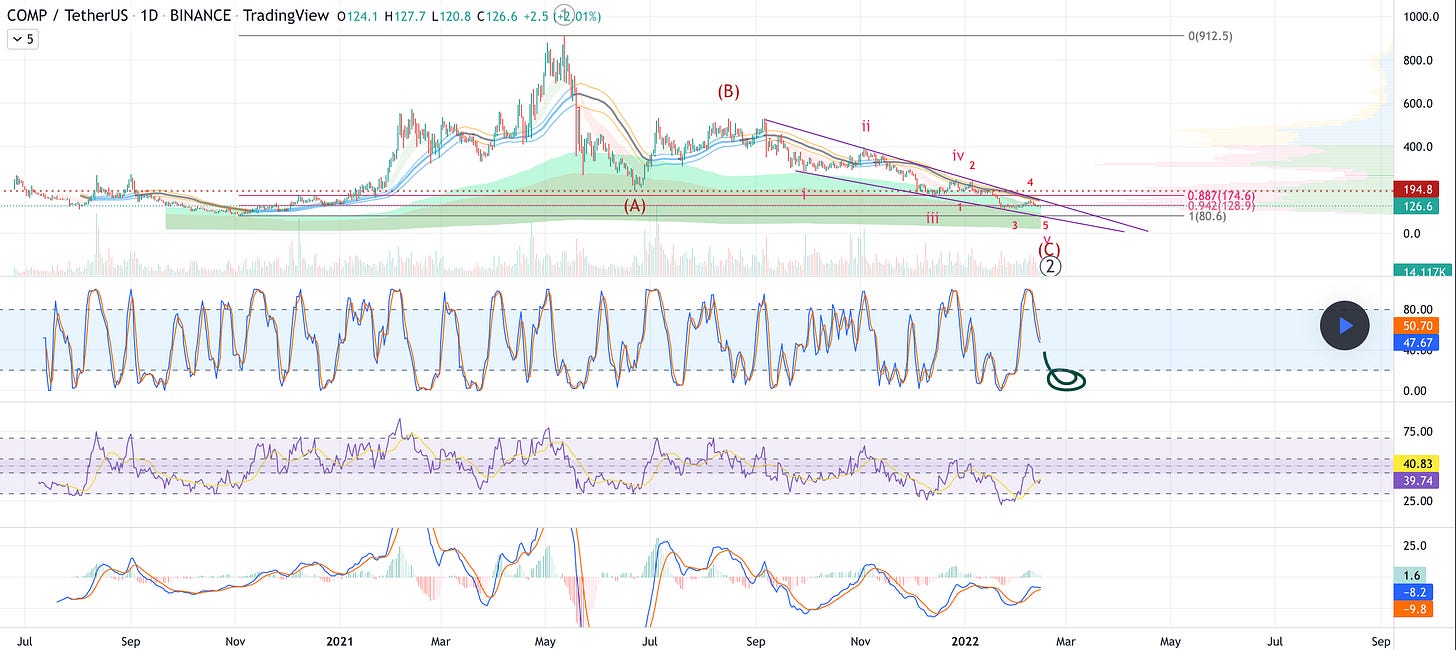Click the circled plus icon near price change
The height and width of the screenshot is (650, 1456).
[x=564, y=16]
